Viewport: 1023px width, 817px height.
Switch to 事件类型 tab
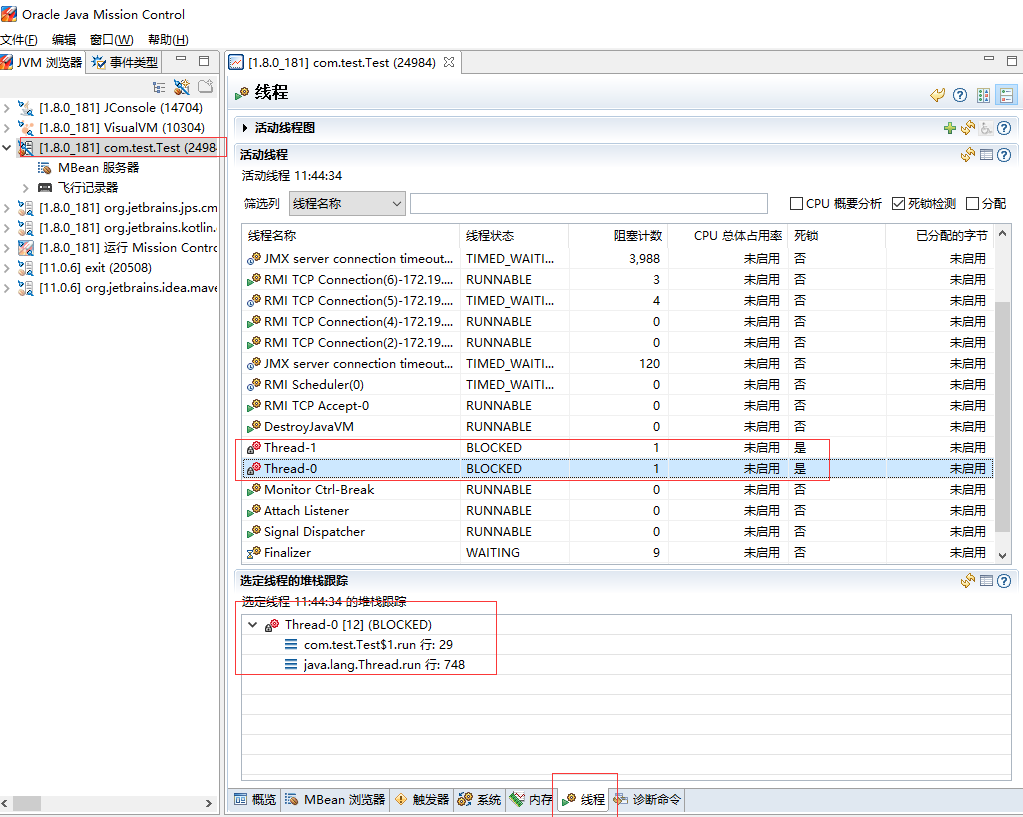(x=125, y=63)
